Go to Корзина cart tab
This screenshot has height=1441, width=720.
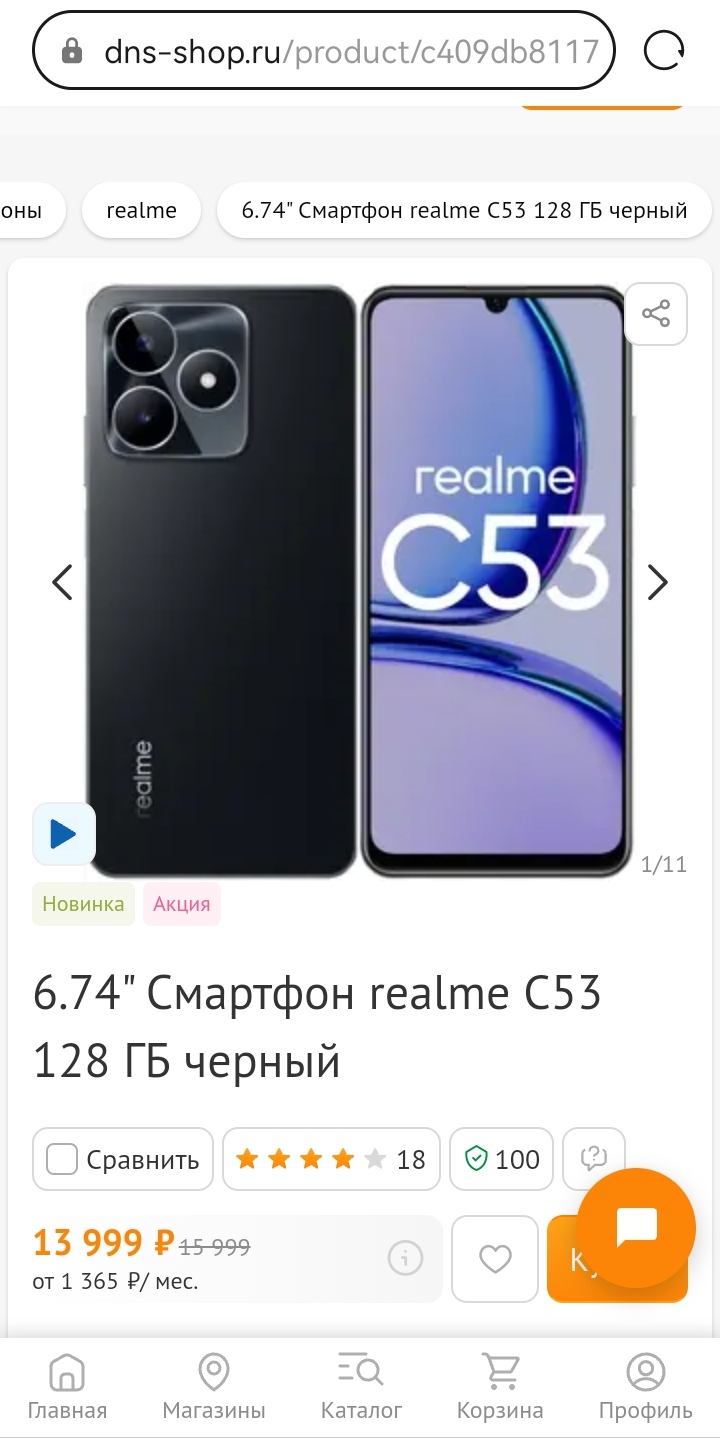500,1388
